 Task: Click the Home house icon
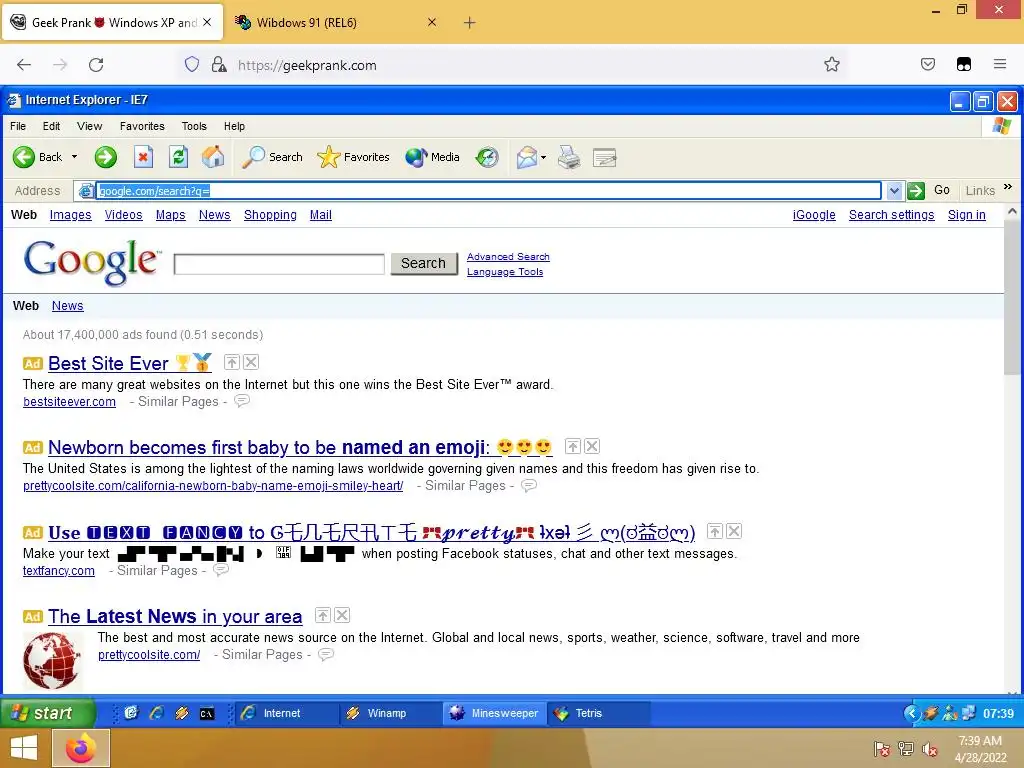tap(213, 157)
